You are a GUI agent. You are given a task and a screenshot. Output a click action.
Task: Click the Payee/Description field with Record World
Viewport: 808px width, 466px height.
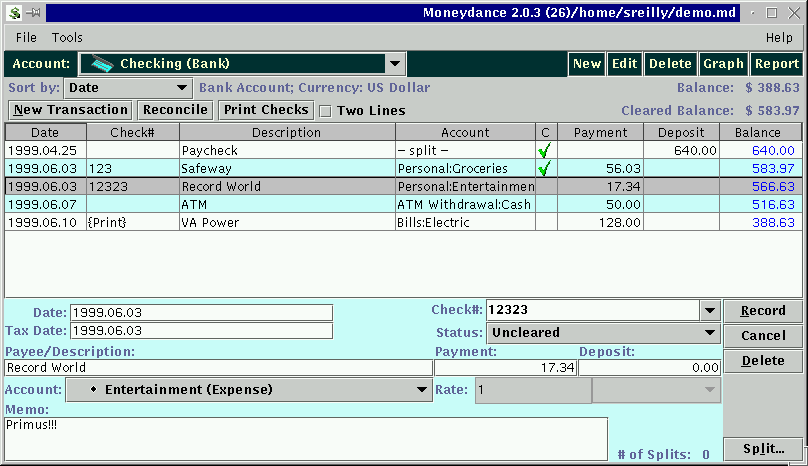click(x=218, y=368)
